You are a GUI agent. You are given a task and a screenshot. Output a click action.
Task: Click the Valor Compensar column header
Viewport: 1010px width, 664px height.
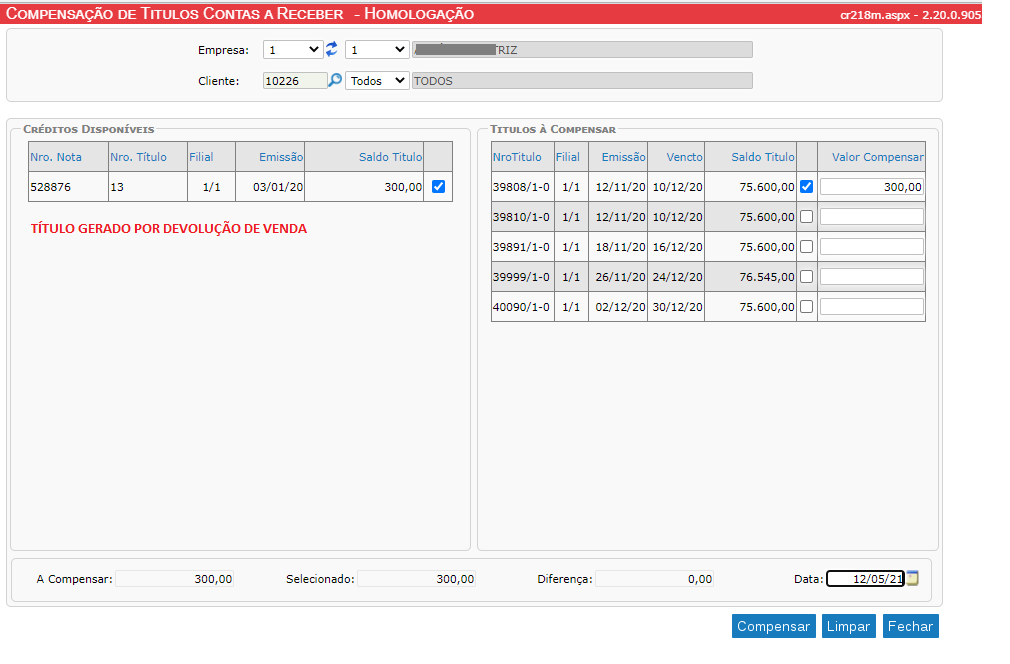[x=877, y=157]
